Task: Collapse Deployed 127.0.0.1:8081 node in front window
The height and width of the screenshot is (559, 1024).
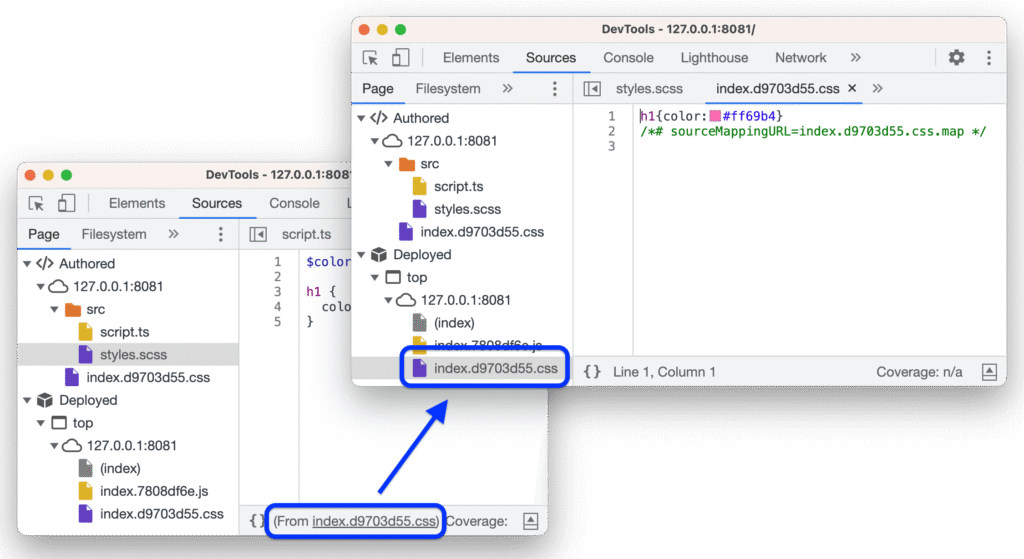Action: 389,300
